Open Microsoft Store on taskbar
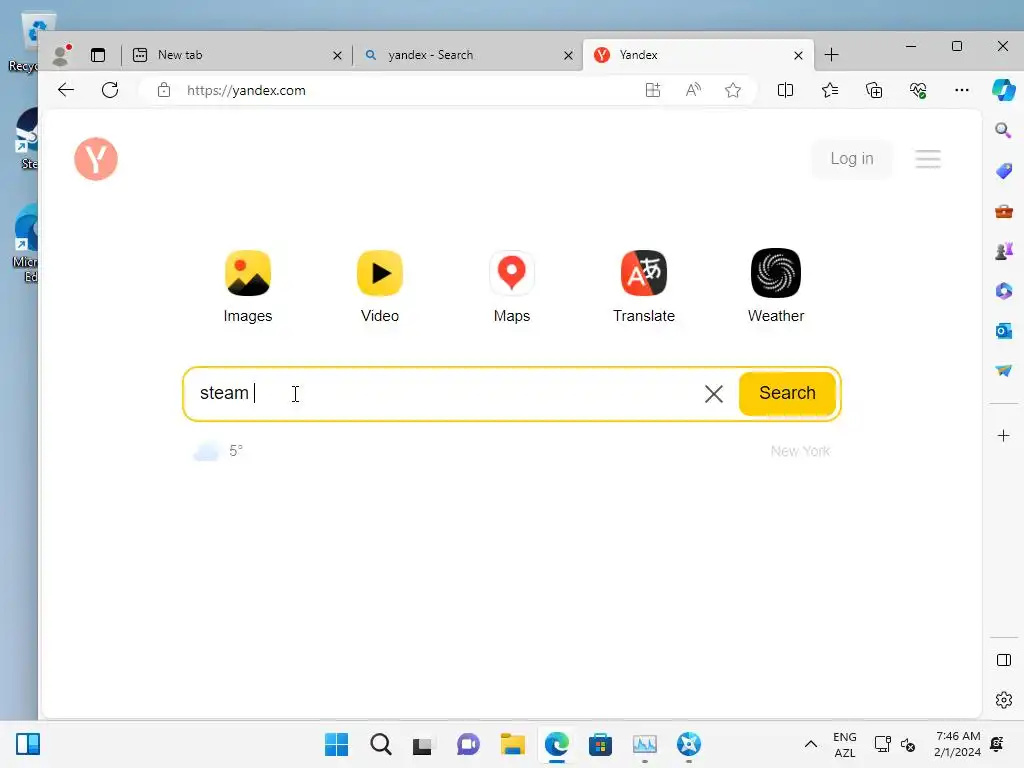 600,744
